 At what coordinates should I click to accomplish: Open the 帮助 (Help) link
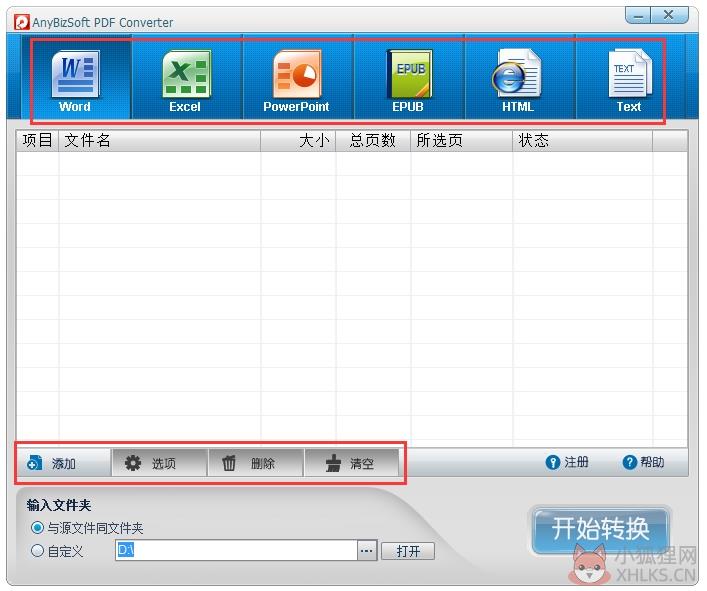tap(643, 462)
